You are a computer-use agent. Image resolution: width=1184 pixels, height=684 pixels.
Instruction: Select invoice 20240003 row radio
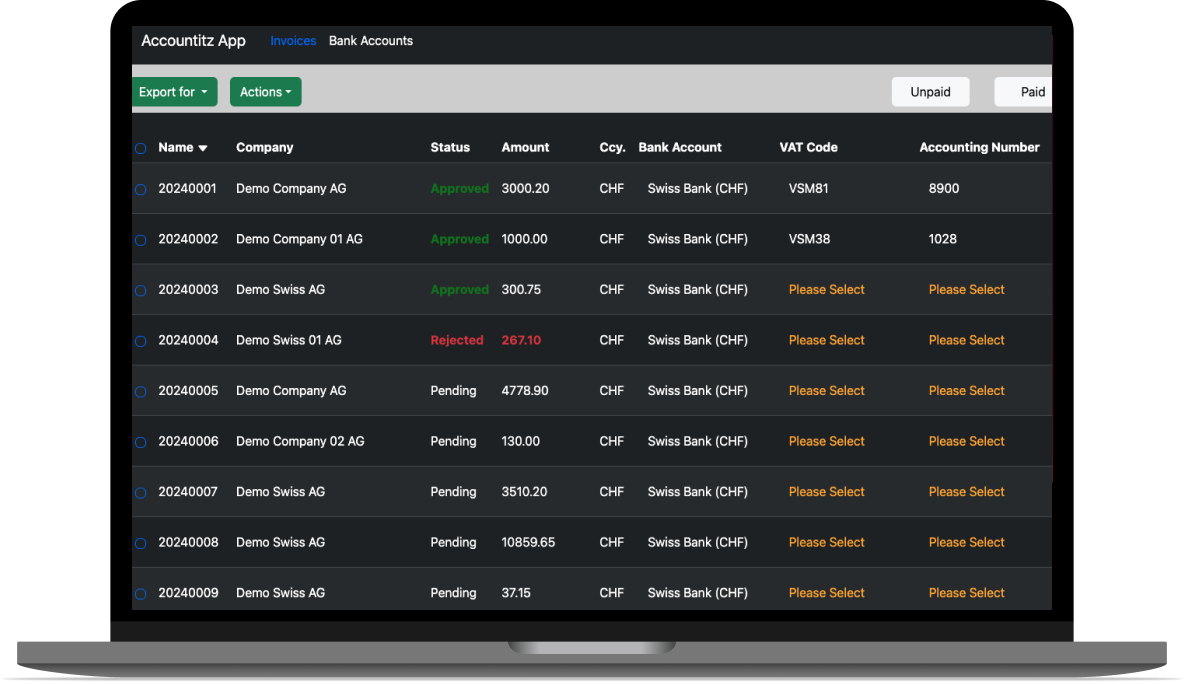click(140, 291)
